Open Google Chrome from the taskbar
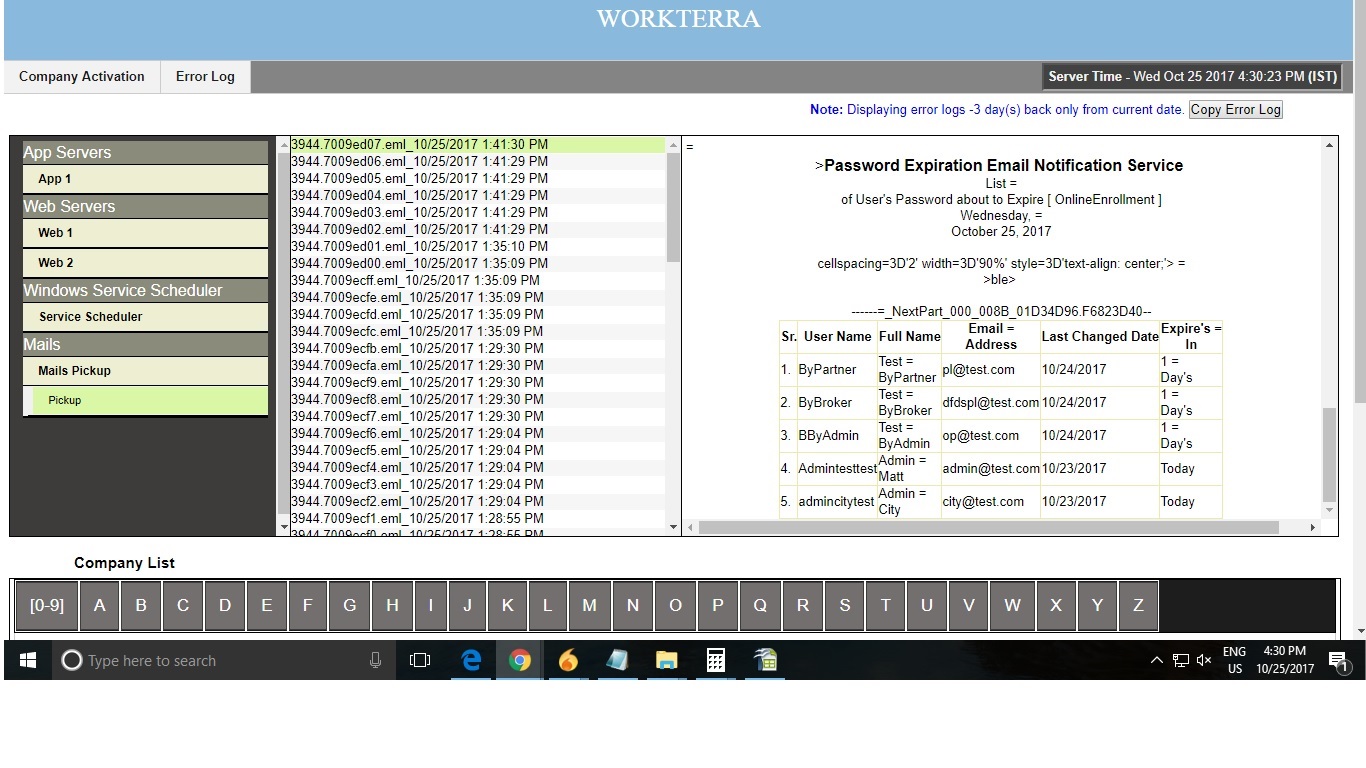Viewport: 1366px width, 768px height. pyautogui.click(x=519, y=660)
